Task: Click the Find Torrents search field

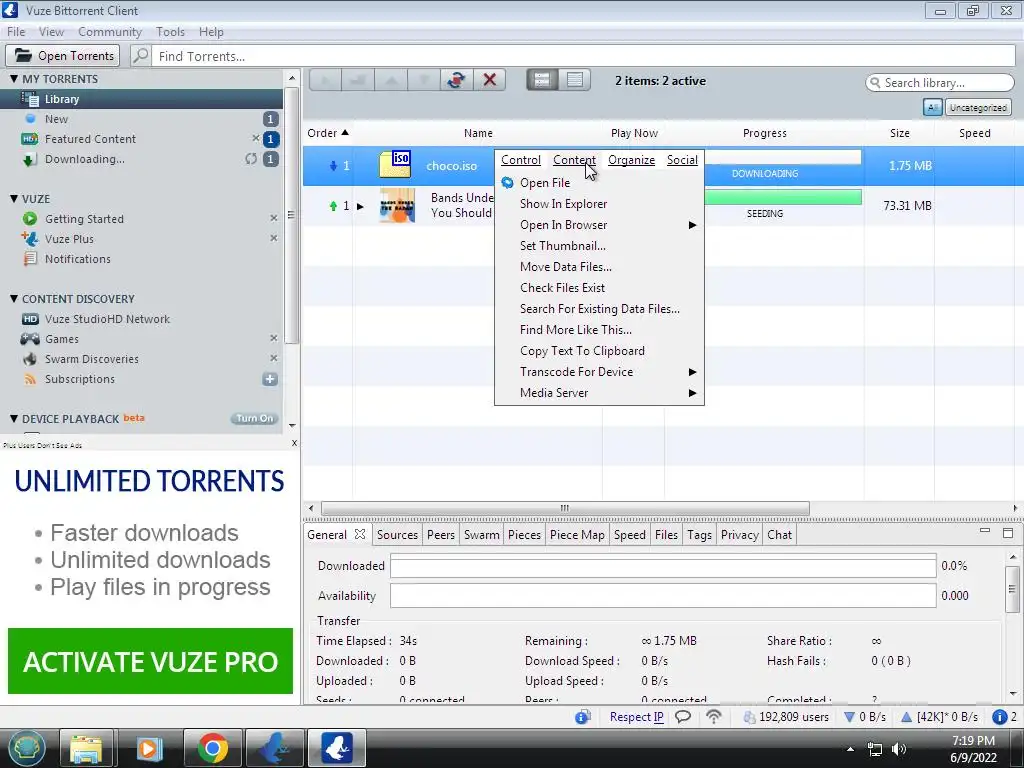Action: (584, 56)
